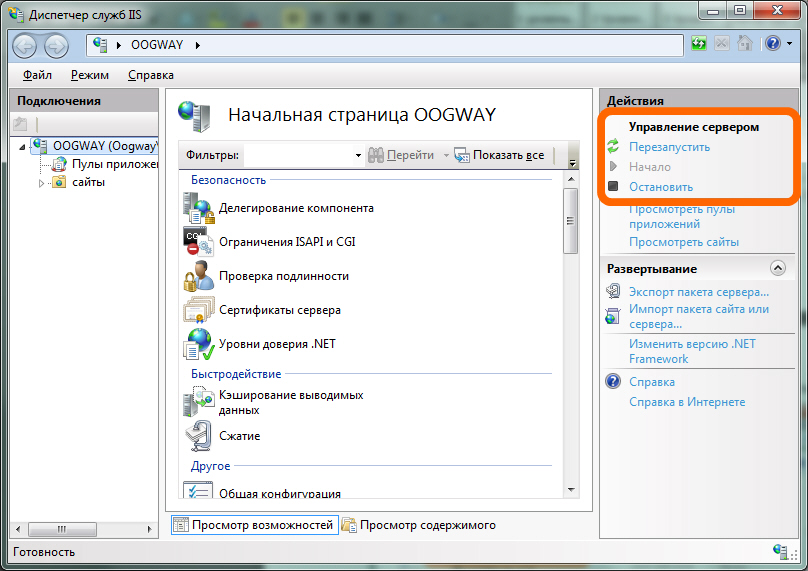Open Ограничения ISAPI и CGI feature icon

pos(198,242)
